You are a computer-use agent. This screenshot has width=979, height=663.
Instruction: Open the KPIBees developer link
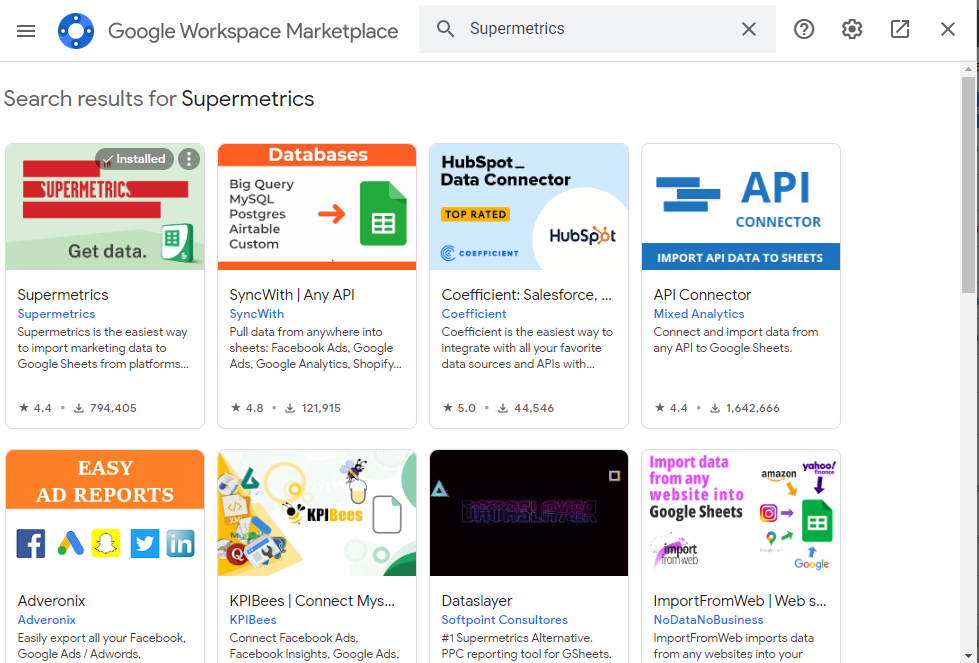[253, 620]
